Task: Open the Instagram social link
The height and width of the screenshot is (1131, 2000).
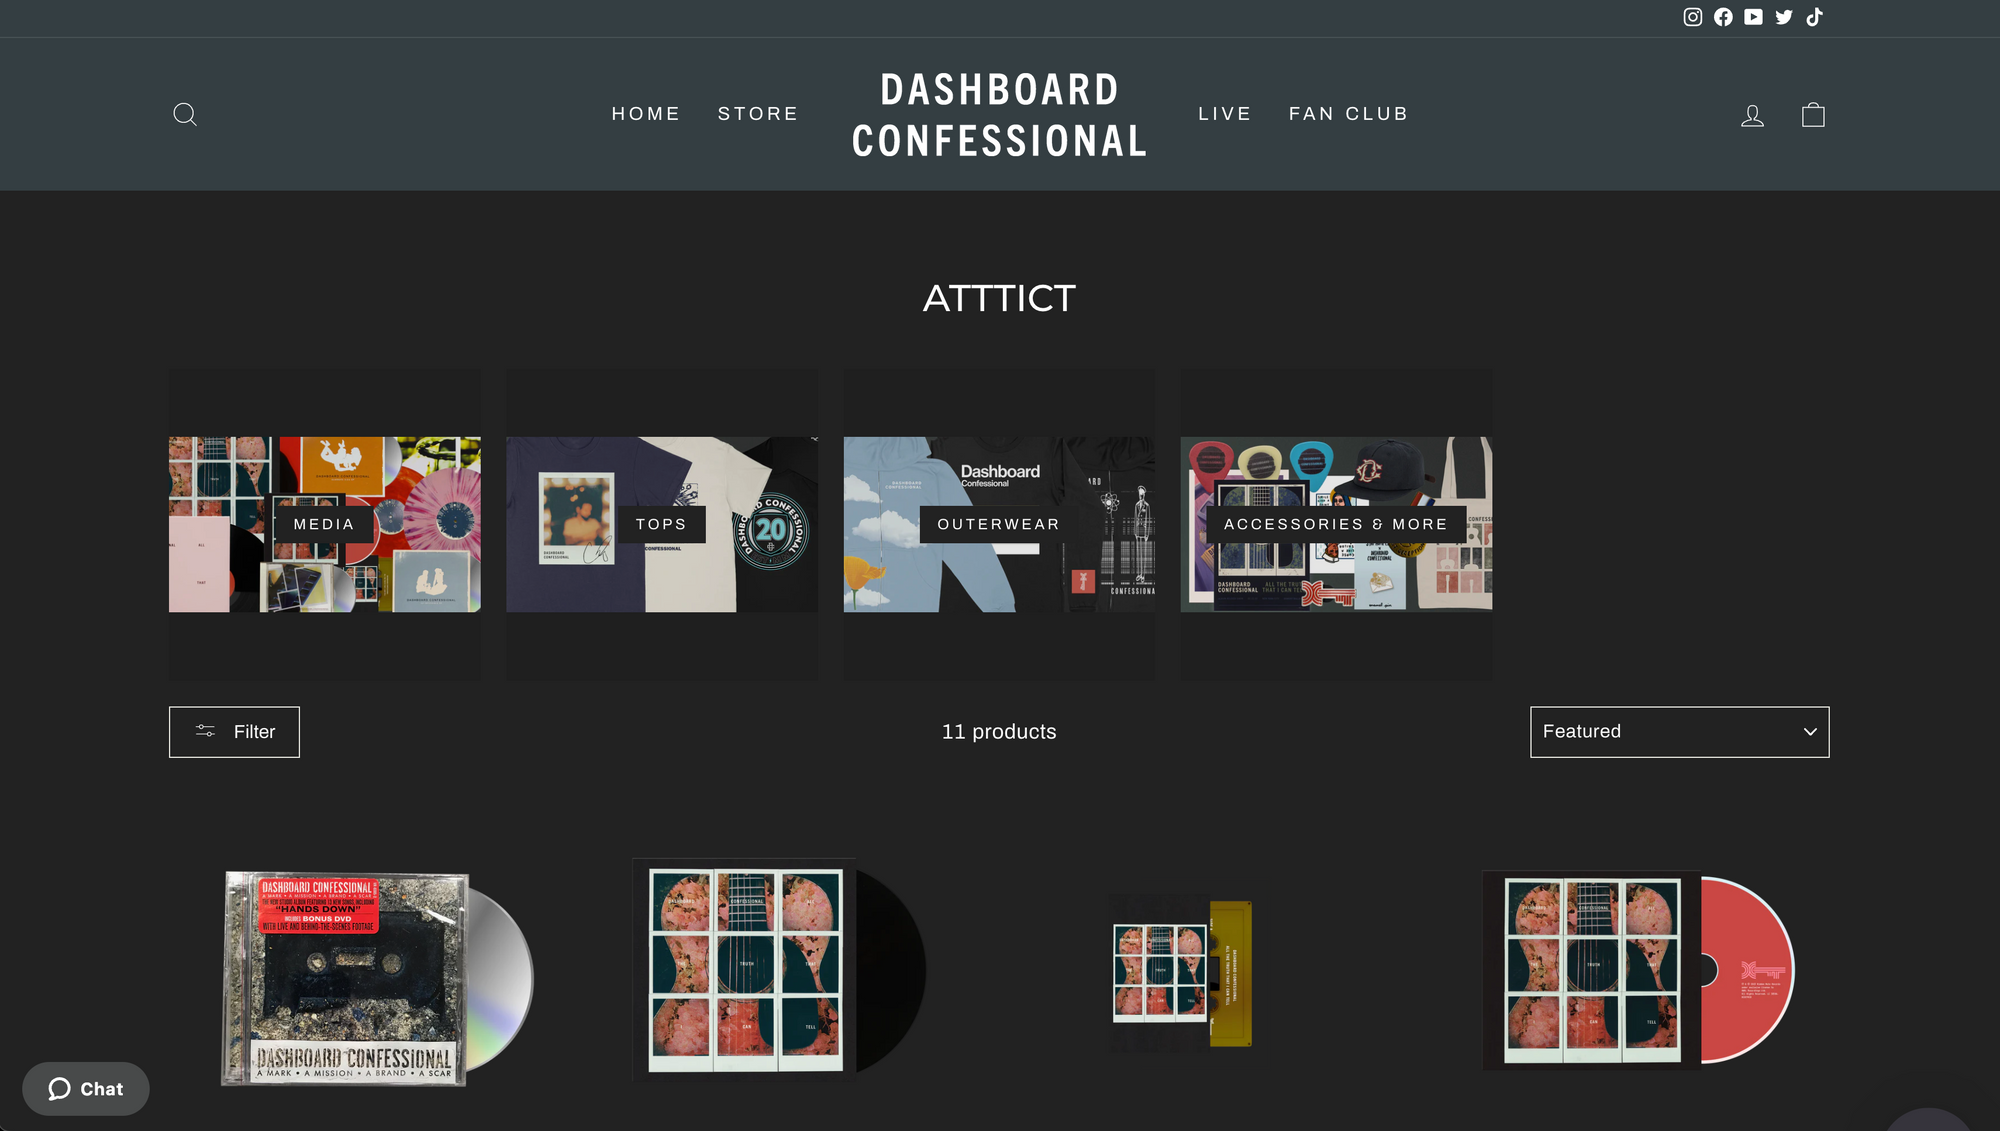Action: [x=1692, y=17]
